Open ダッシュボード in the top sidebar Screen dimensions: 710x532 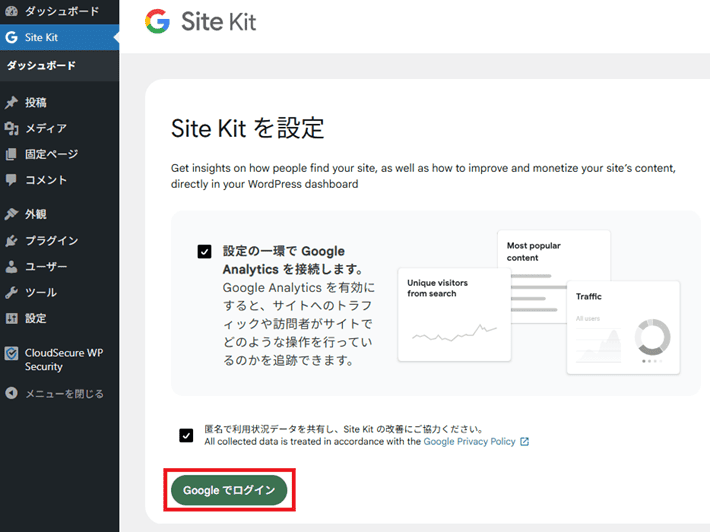(x=59, y=11)
